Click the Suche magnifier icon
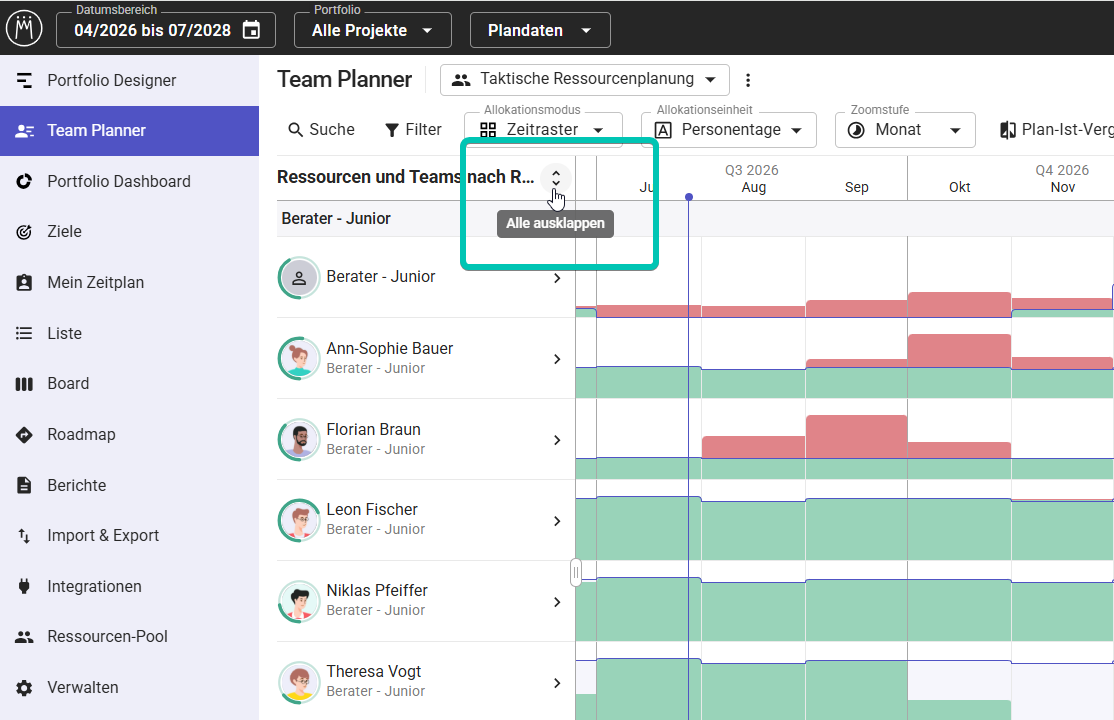The width and height of the screenshot is (1114, 720). click(x=296, y=129)
